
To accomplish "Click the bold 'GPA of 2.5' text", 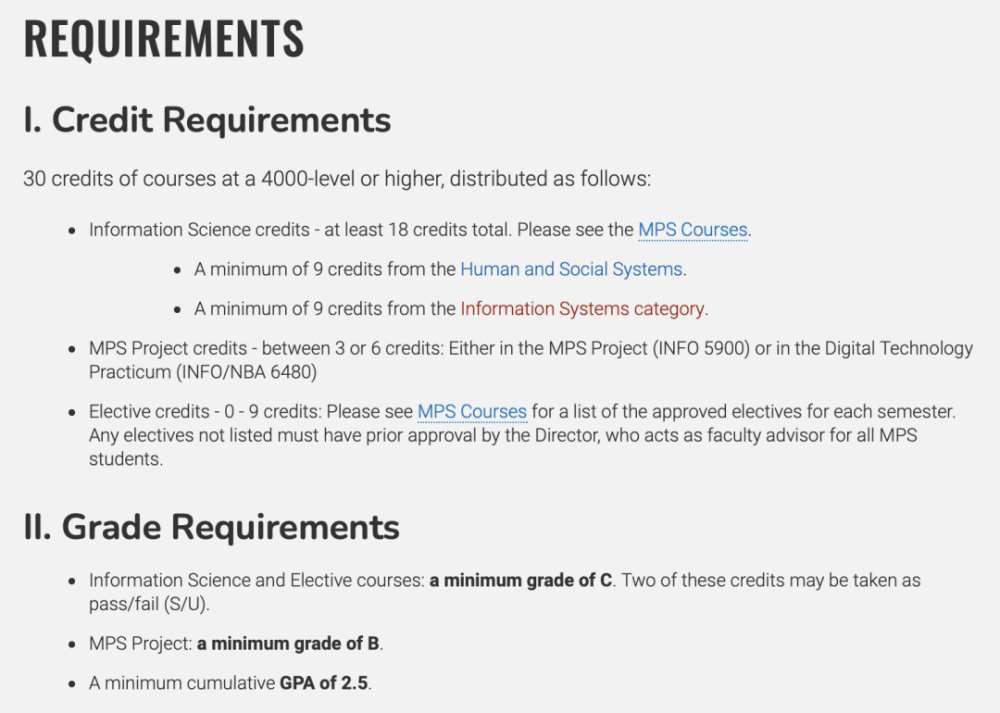I will (x=324, y=683).
